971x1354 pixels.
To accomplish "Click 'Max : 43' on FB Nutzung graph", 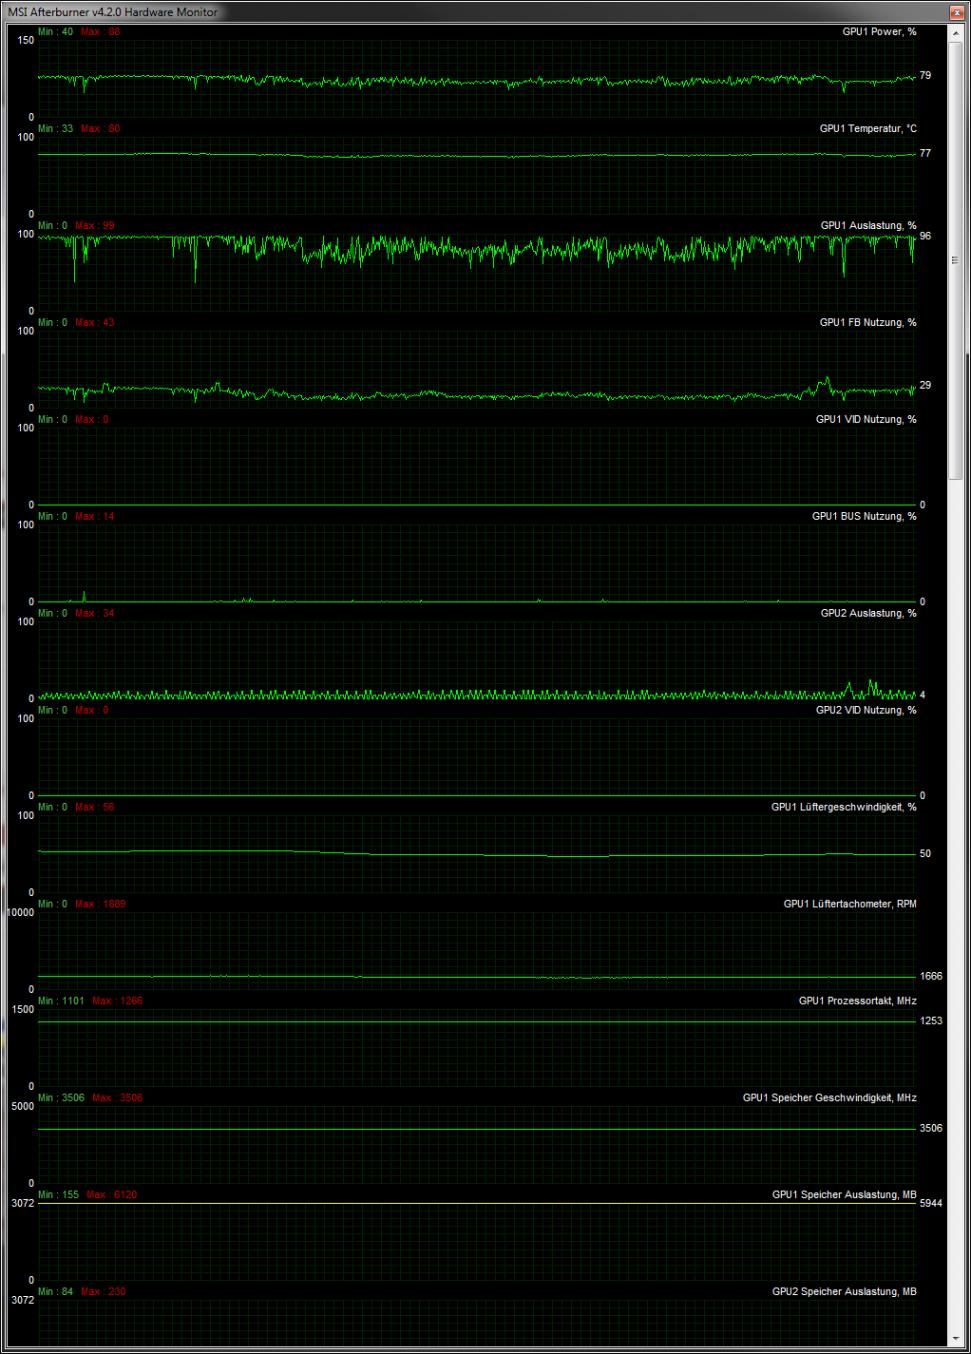I will (94, 323).
